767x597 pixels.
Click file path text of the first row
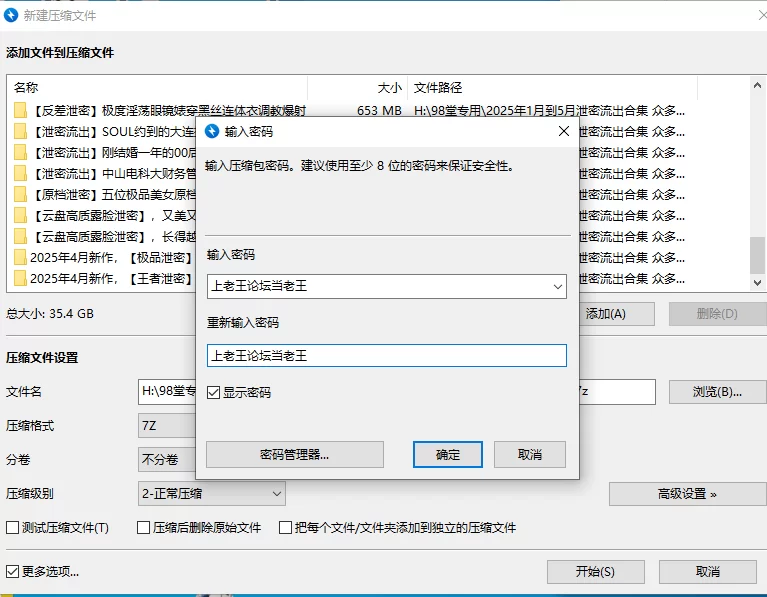click(549, 111)
